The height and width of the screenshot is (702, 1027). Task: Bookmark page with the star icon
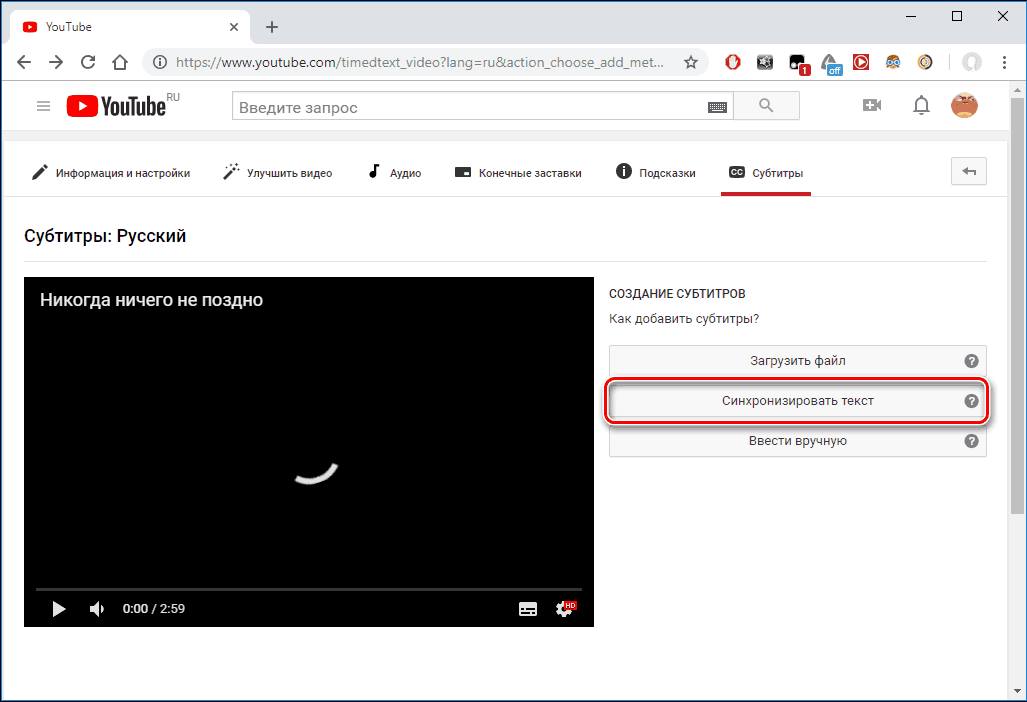[690, 62]
